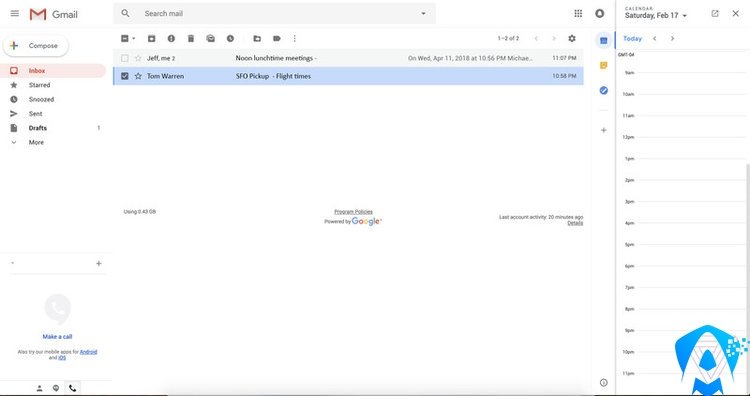Viewport: 750px width, 396px height.
Task: Jump to Today in calendar panel
Action: [632, 39]
